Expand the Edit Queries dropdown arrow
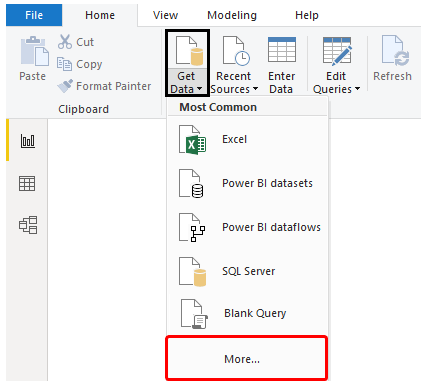 357,89
